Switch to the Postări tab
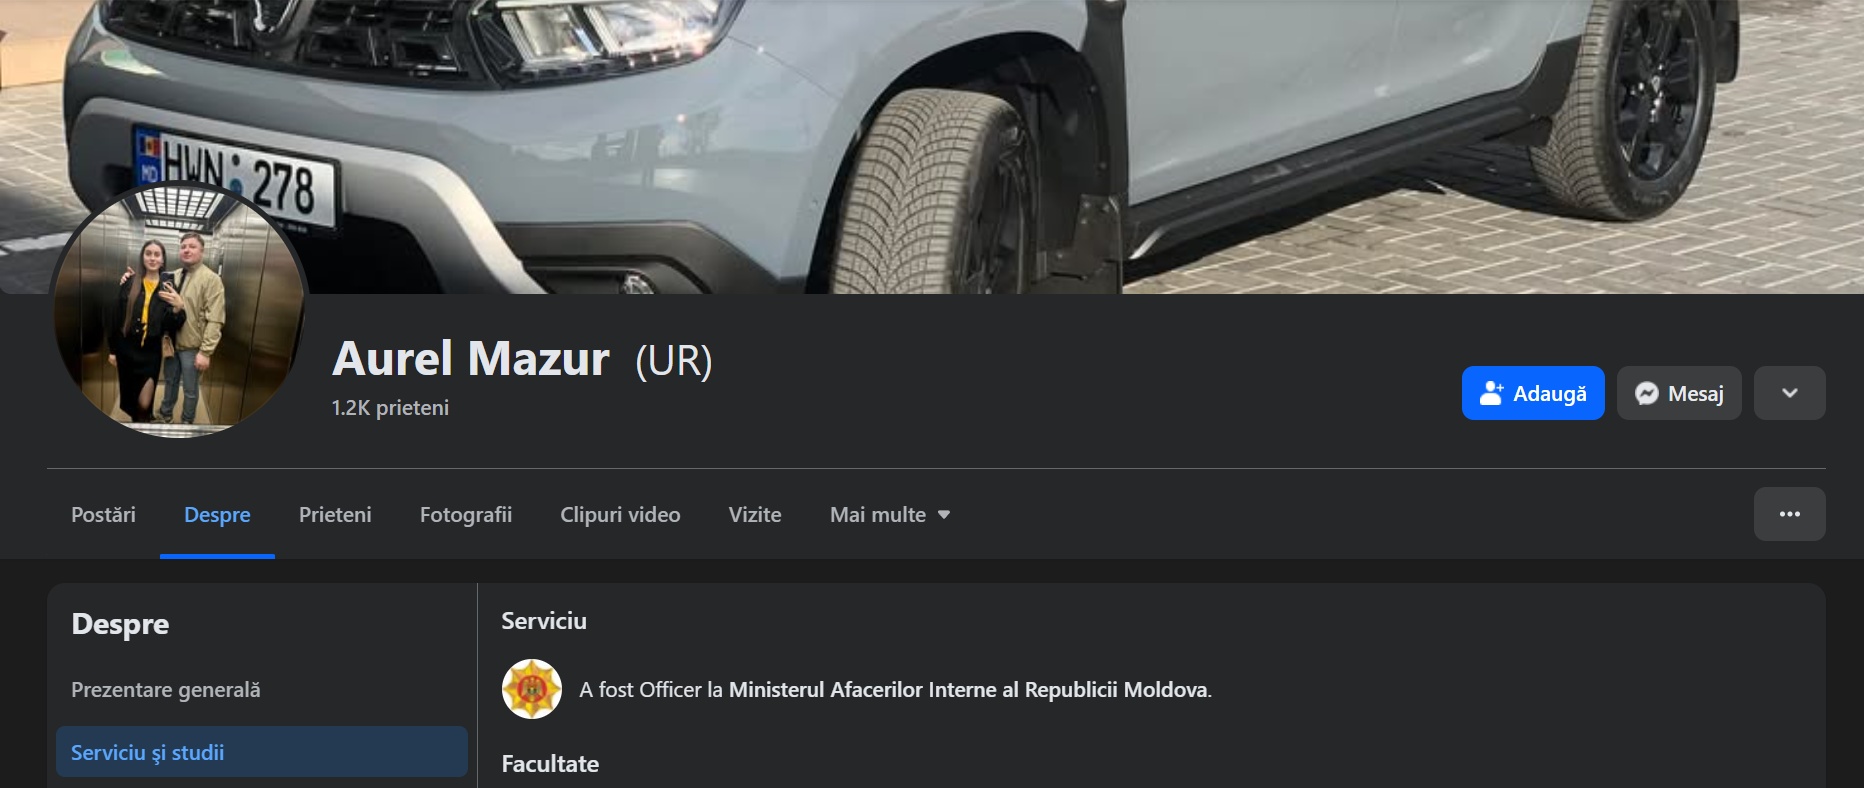This screenshot has width=1864, height=788. (103, 515)
